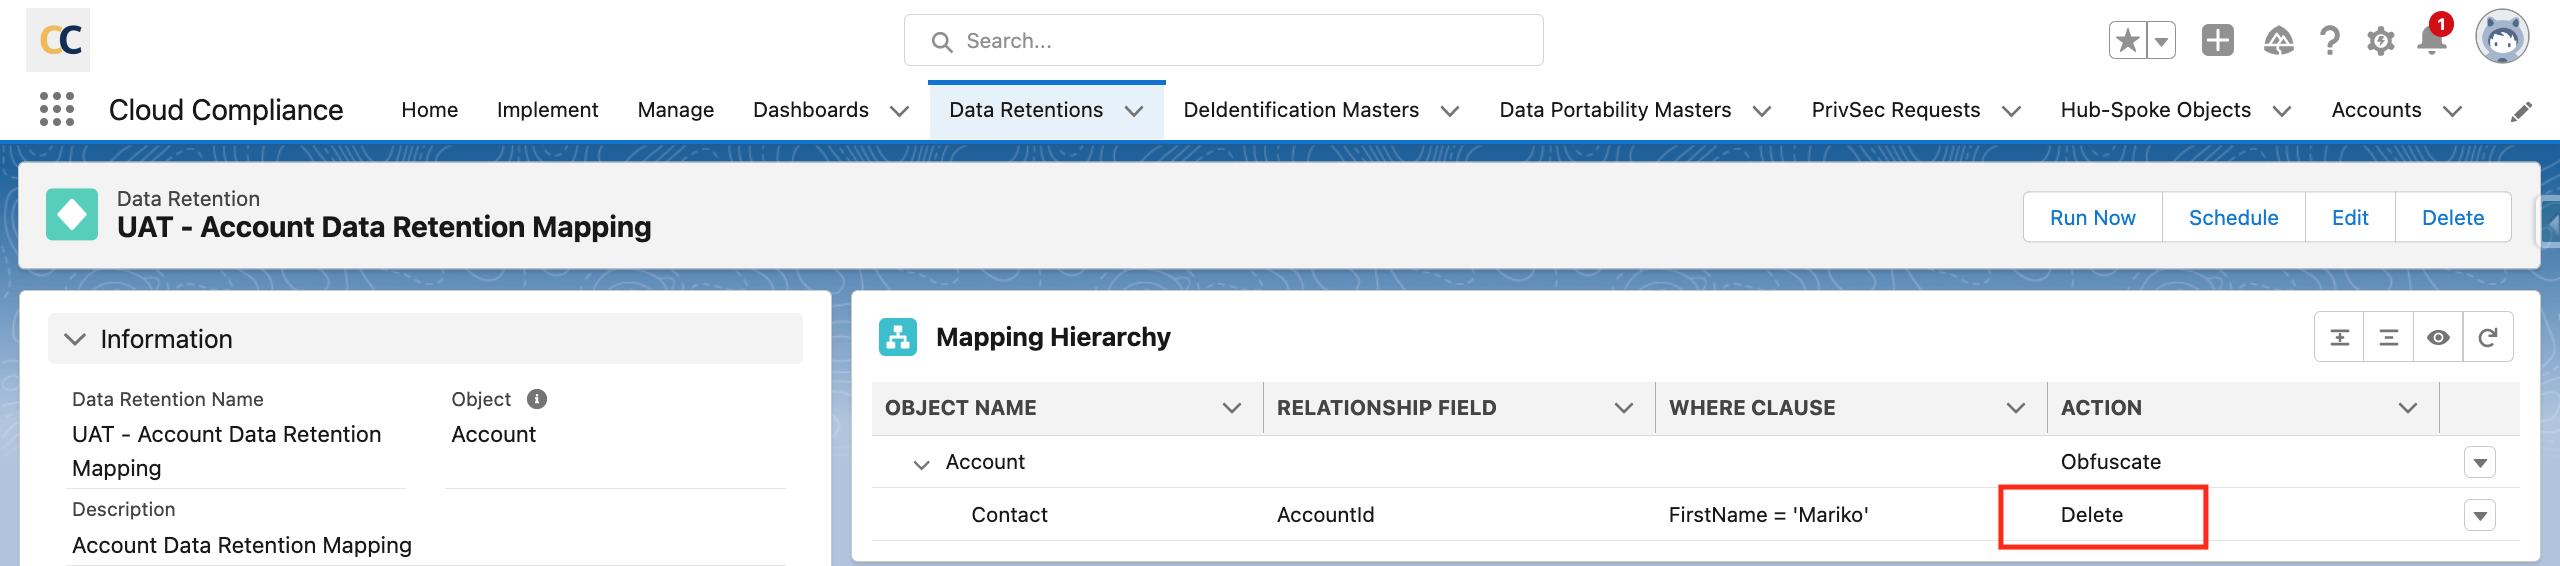Screen dimensions: 2560x566
Task: Click the Help question mark icon
Action: (x=2330, y=41)
